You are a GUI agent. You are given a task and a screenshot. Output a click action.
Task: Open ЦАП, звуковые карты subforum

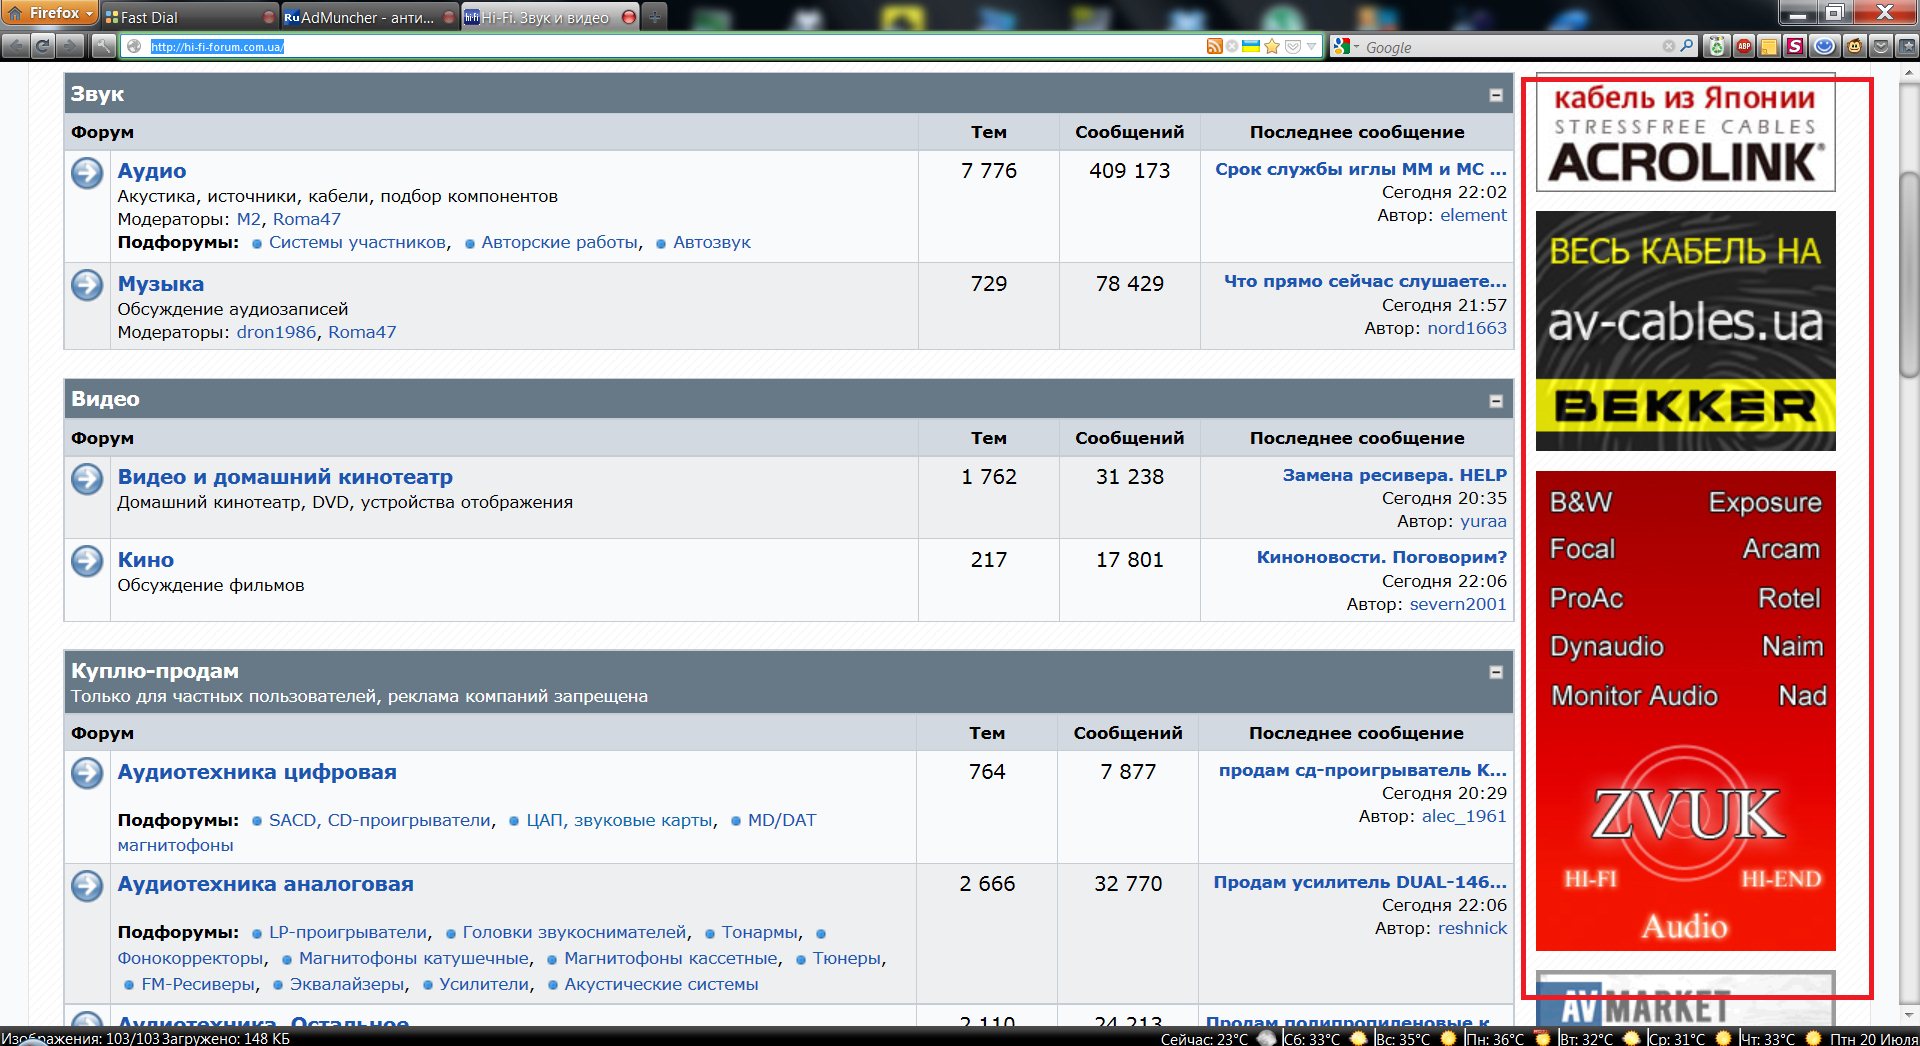coord(619,820)
